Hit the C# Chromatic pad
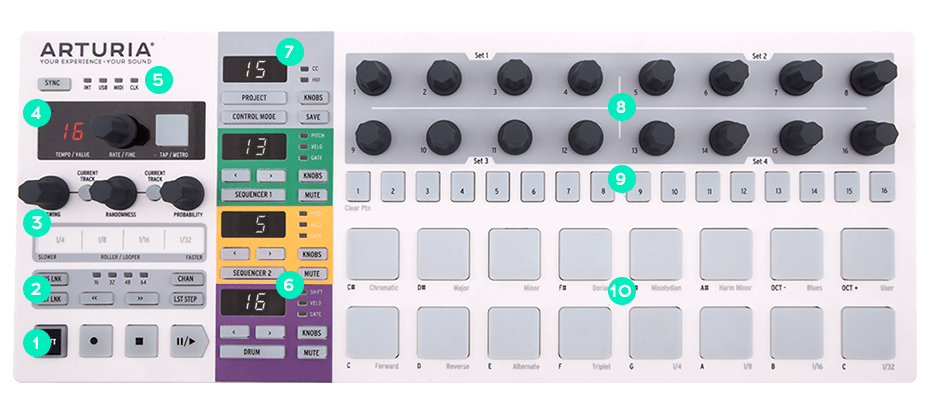This screenshot has width=936, height=417. coord(373,255)
